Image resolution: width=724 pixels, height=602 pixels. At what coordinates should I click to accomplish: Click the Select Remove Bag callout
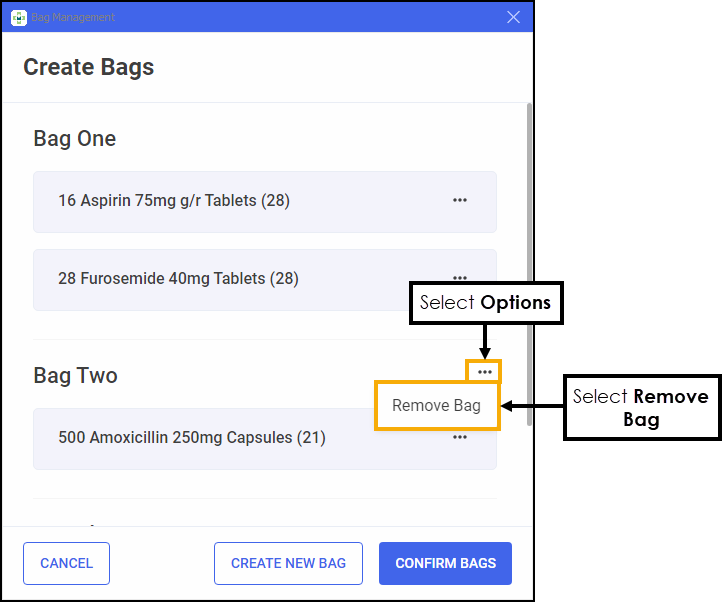coord(641,408)
